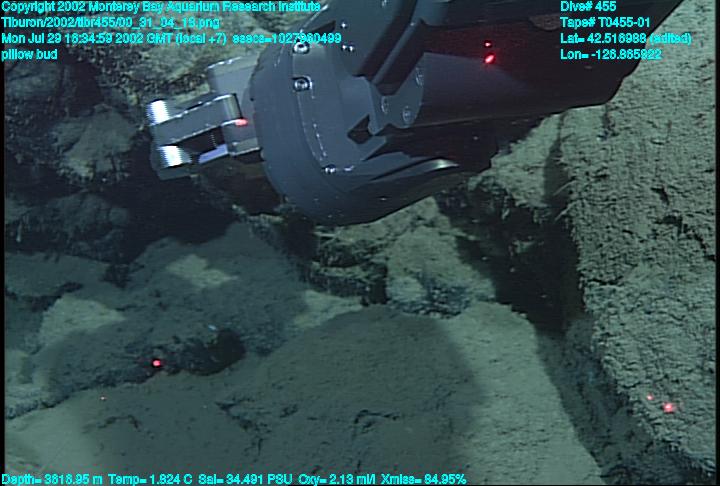The width and height of the screenshot is (720, 486).
Task: Click the 'Xmiss=' transmission percentage reading
Action: (424, 479)
